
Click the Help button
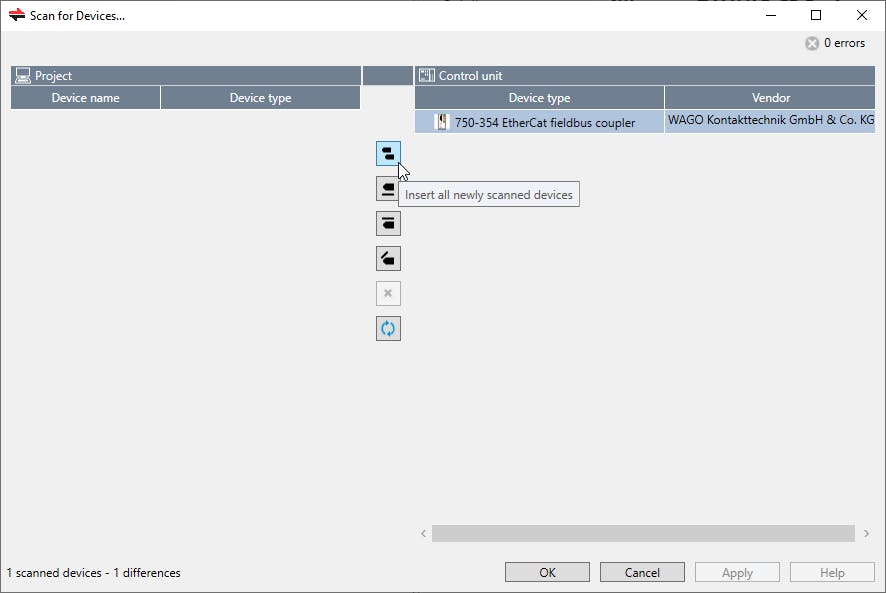(x=832, y=572)
